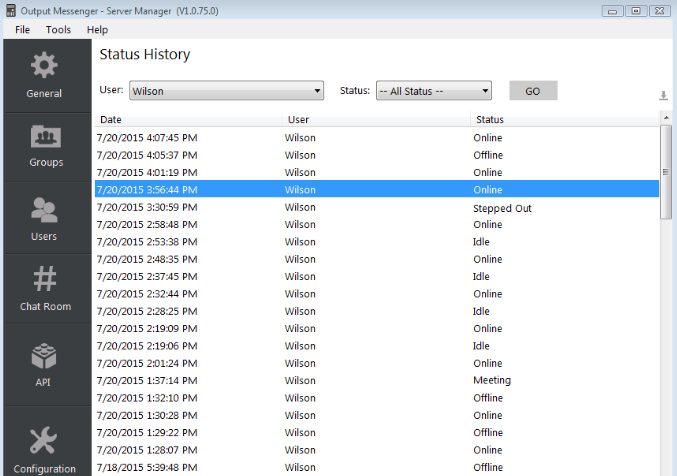Select row 7/20/2015 1:29:22 PM

point(377,432)
